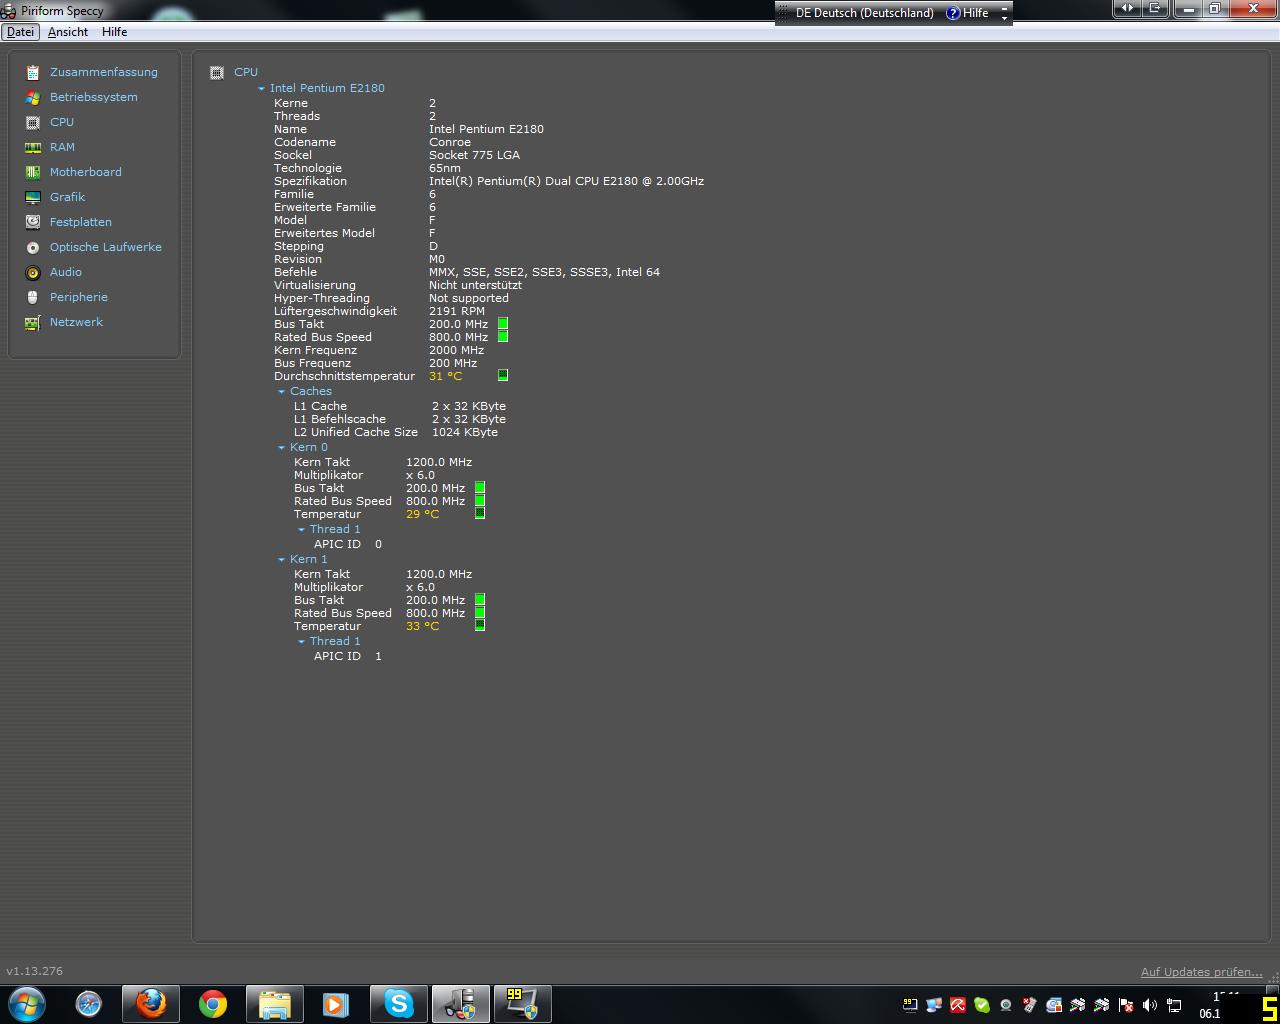Select the Festplatten drive icon
This screenshot has height=1024, width=1280.
click(x=33, y=222)
